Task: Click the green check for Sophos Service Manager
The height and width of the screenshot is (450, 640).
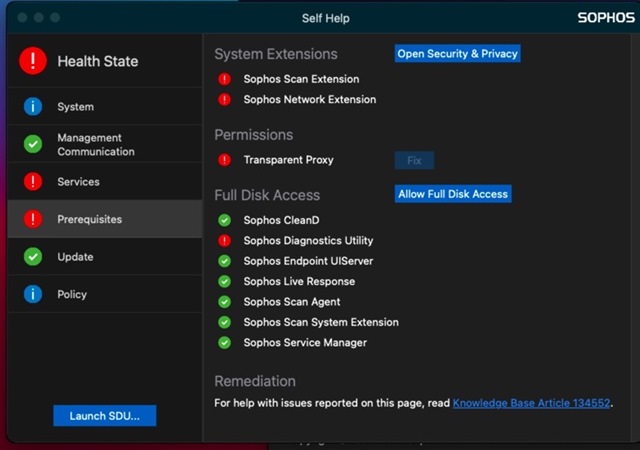Action: (x=224, y=343)
